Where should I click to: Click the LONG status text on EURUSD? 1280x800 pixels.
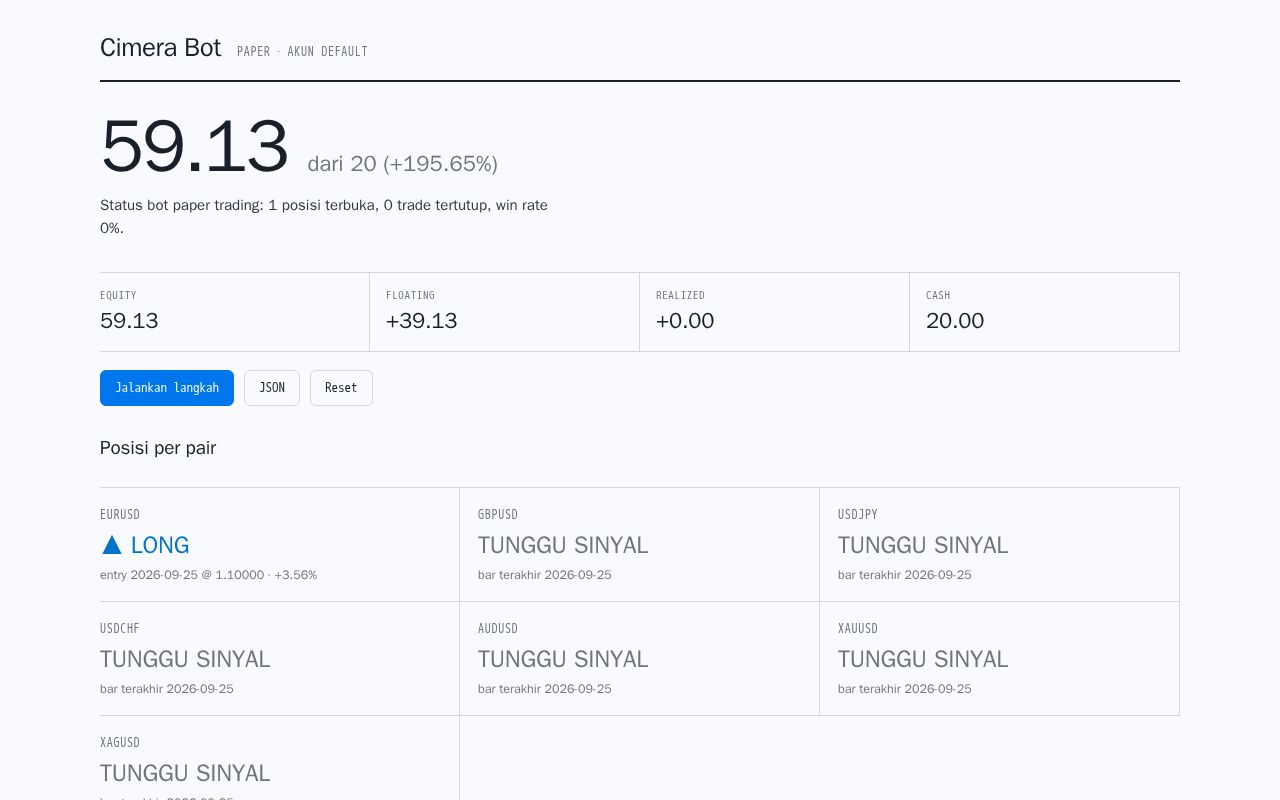tap(160, 545)
